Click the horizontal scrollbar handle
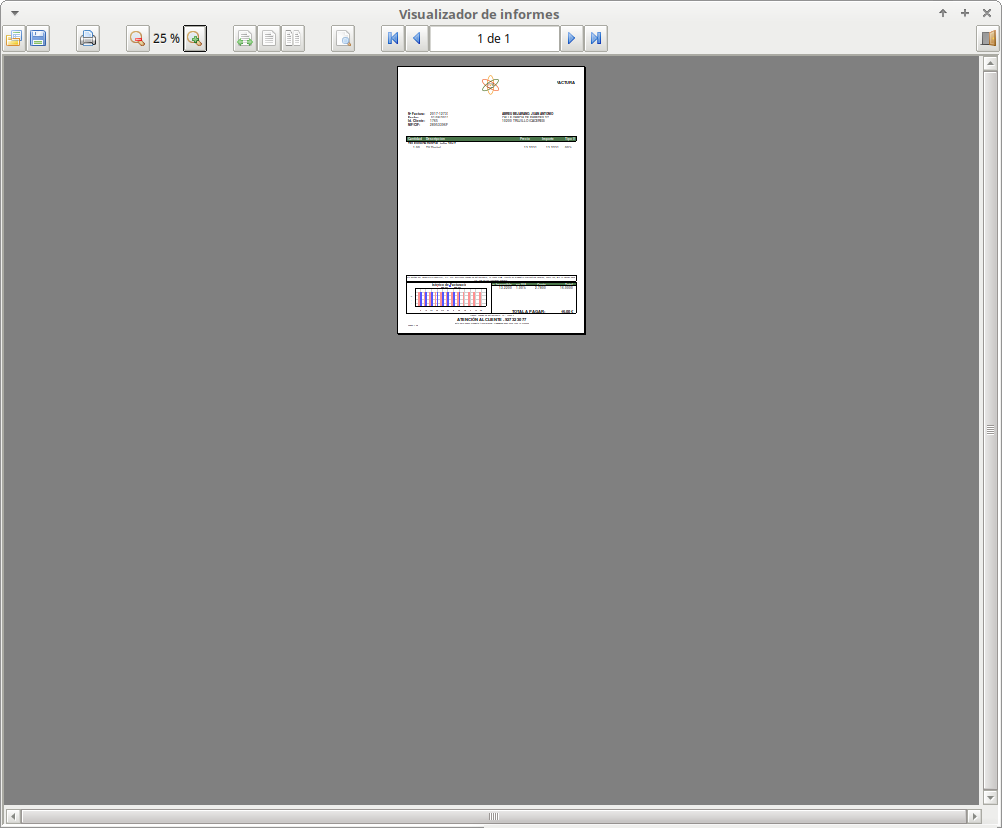The height and width of the screenshot is (828, 1002). coord(493,816)
